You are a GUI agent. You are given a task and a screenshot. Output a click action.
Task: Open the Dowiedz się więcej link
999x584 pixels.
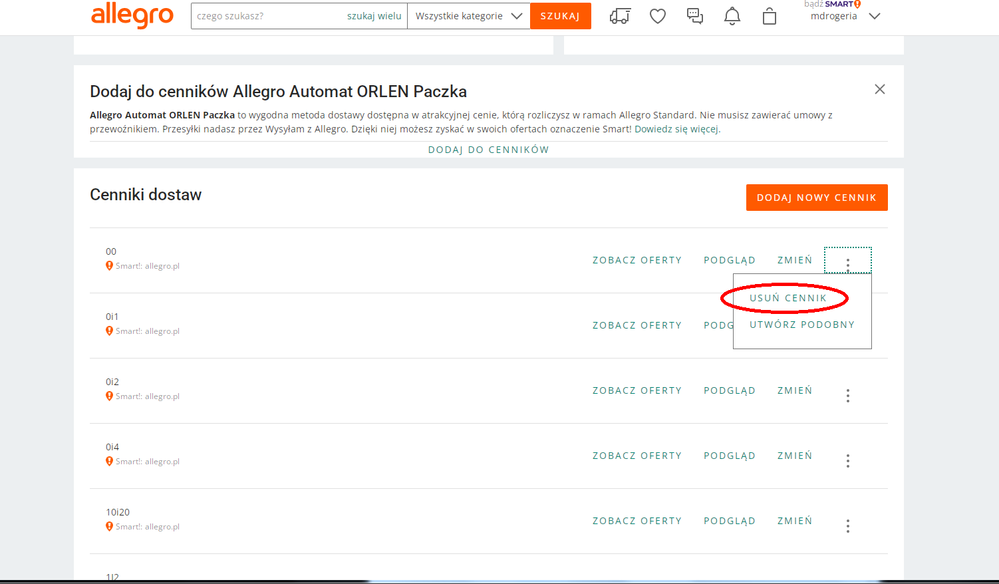[677, 129]
